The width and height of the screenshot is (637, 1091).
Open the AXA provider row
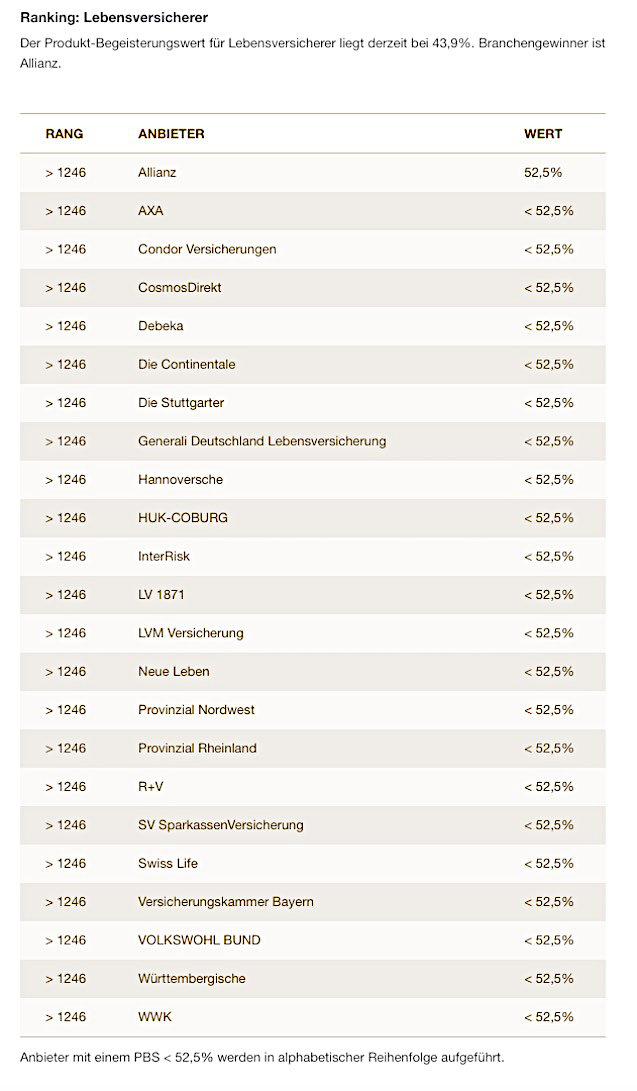click(151, 211)
